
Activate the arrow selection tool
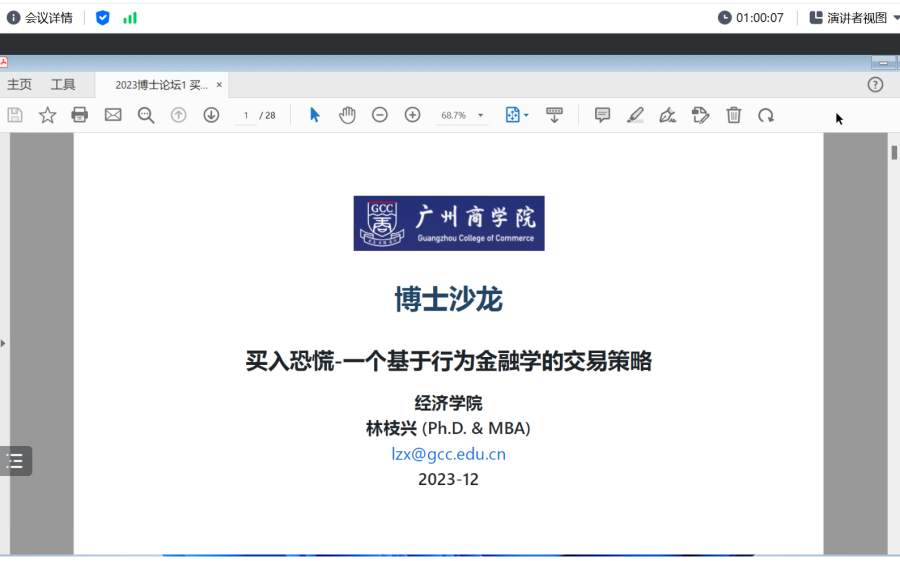point(315,115)
